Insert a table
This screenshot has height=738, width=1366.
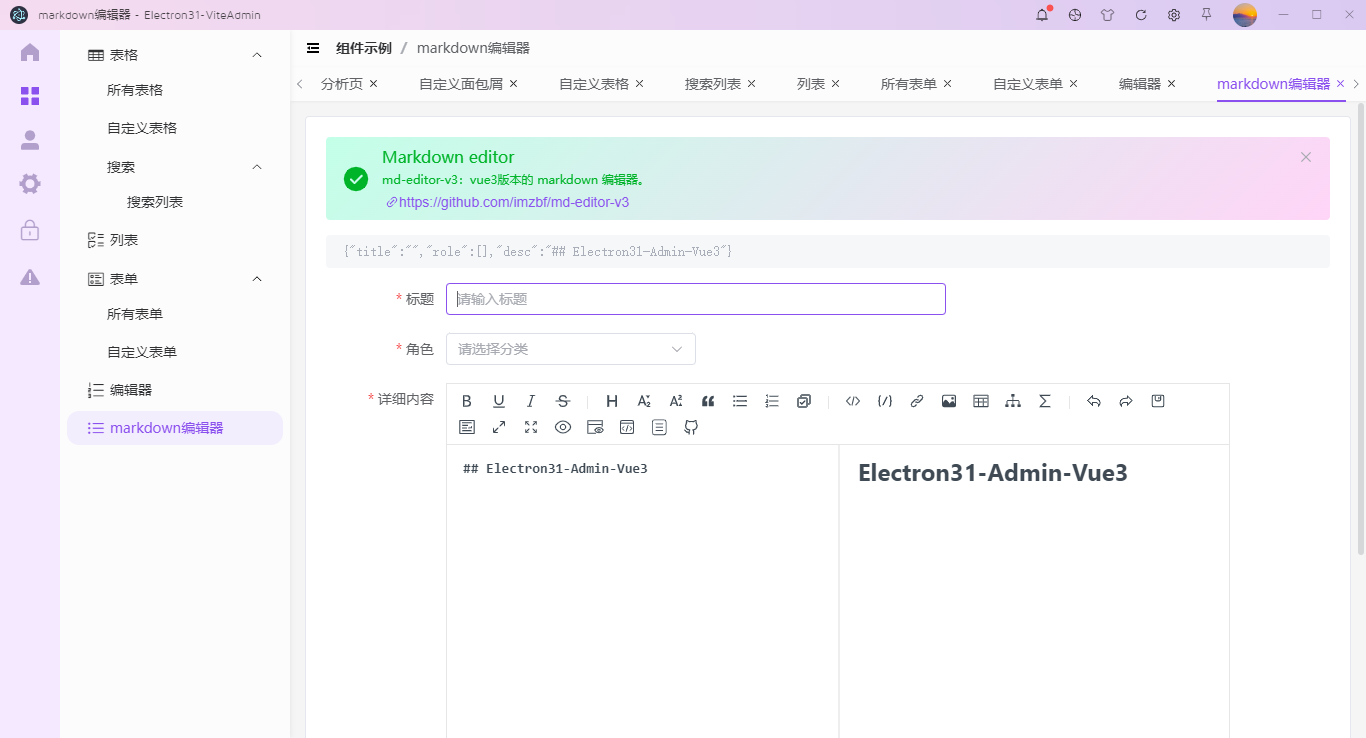pyautogui.click(x=980, y=401)
